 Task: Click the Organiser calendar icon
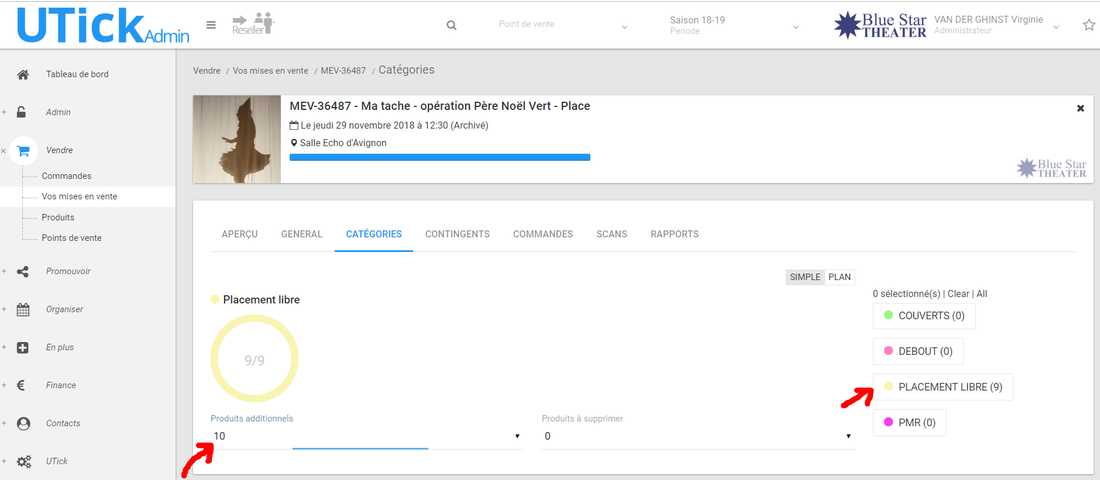pyautogui.click(x=23, y=310)
